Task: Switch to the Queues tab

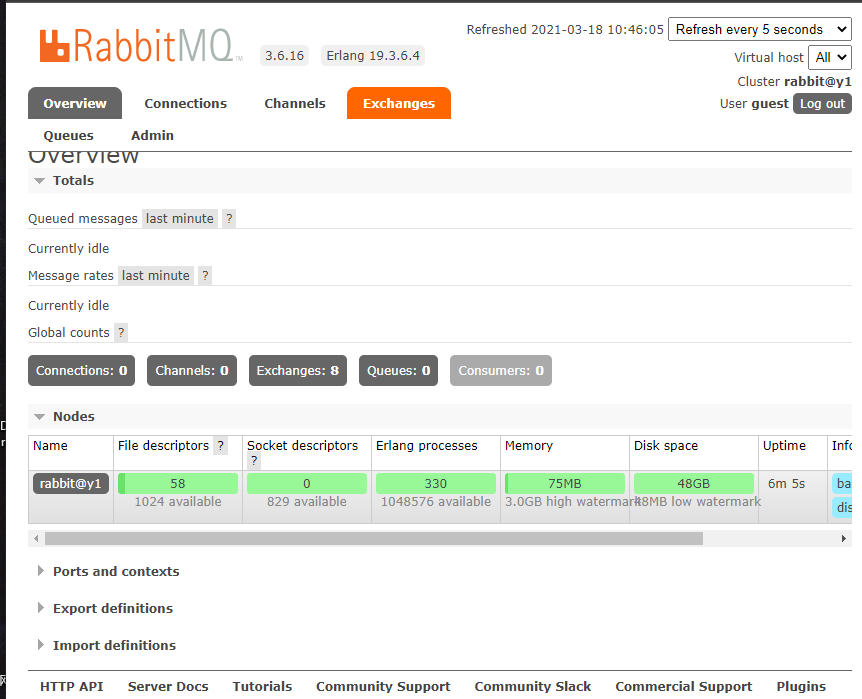Action: [69, 135]
